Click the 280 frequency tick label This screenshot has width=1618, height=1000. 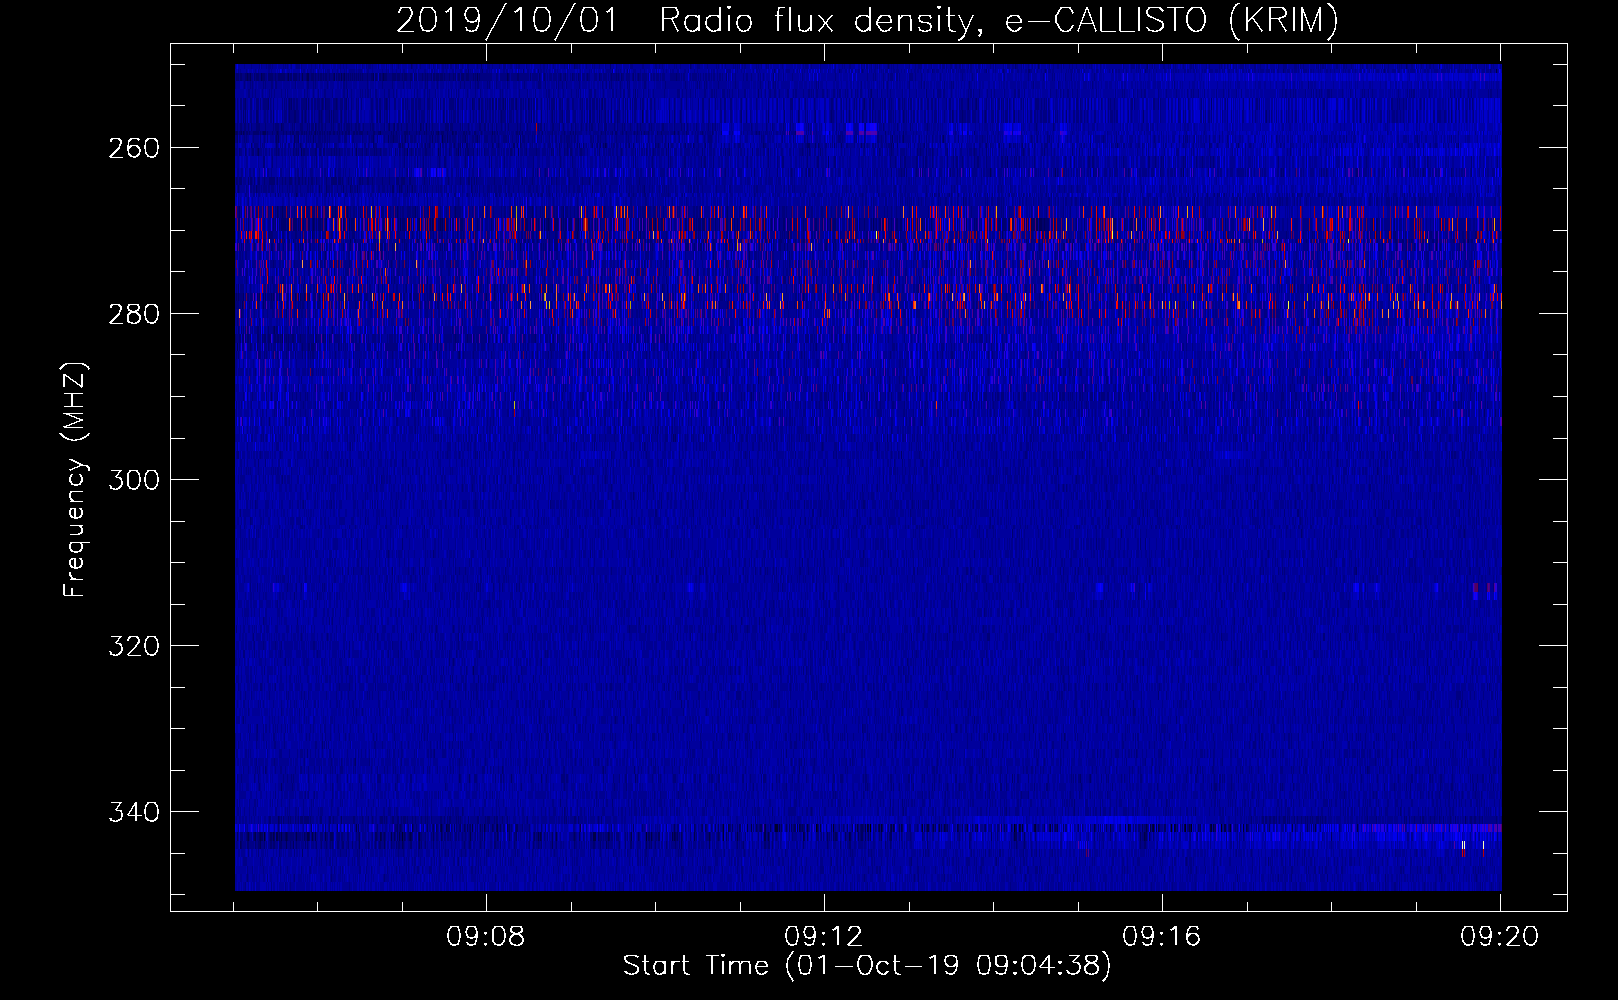pyautogui.click(x=134, y=314)
